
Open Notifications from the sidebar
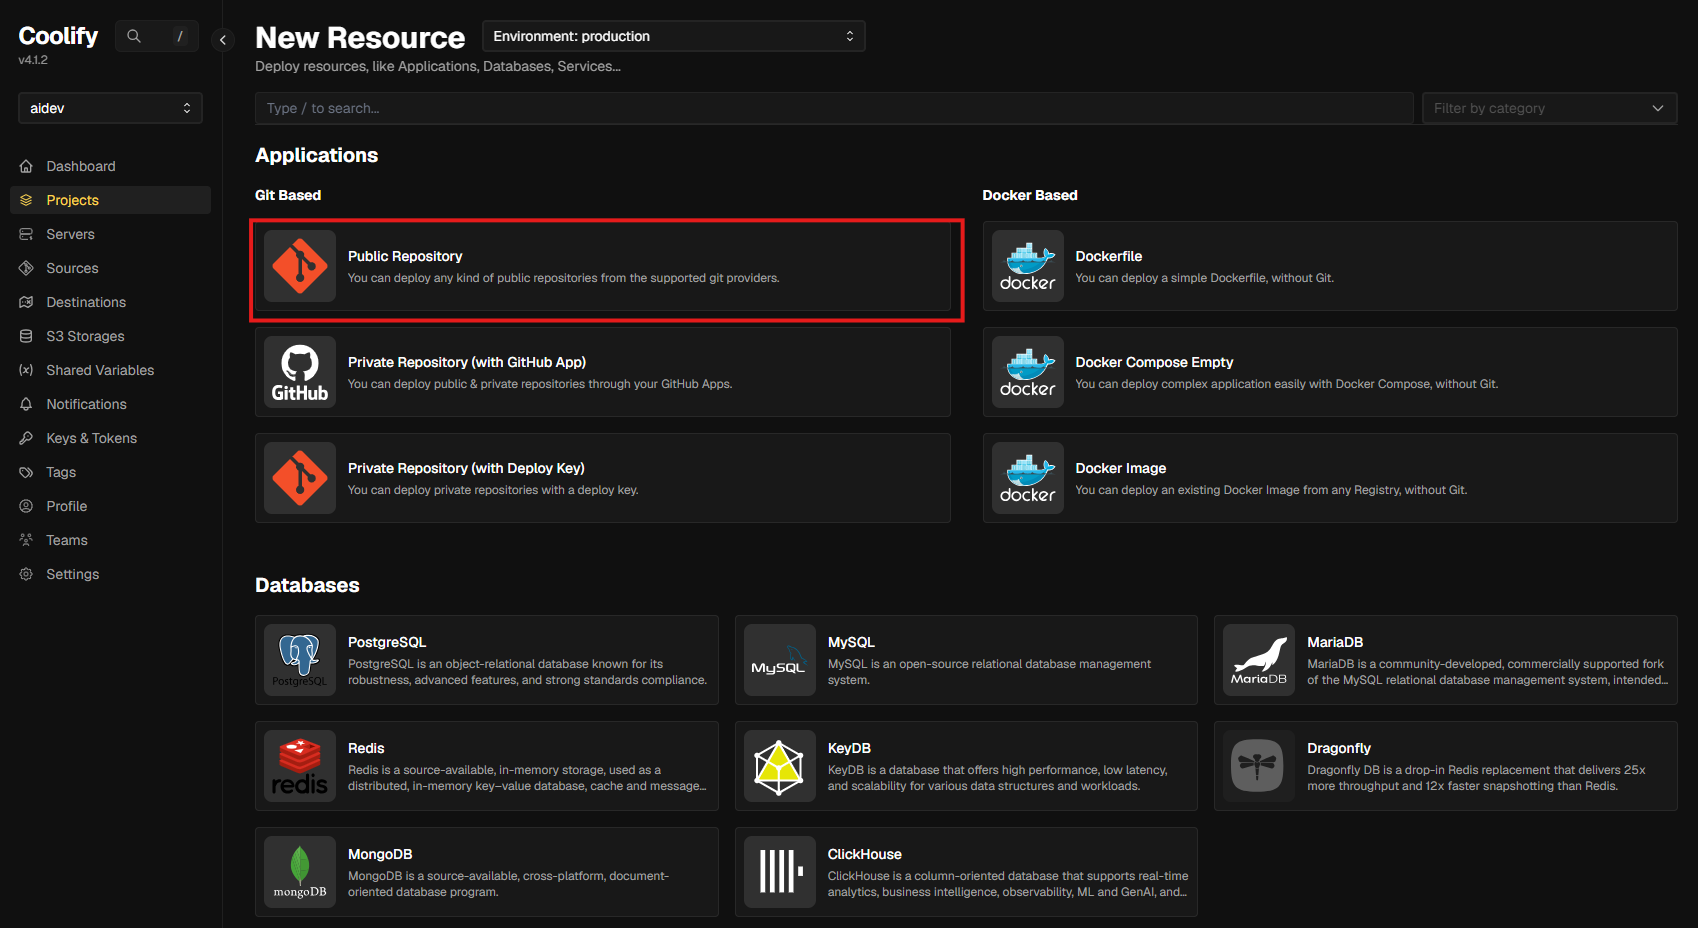coord(110,404)
